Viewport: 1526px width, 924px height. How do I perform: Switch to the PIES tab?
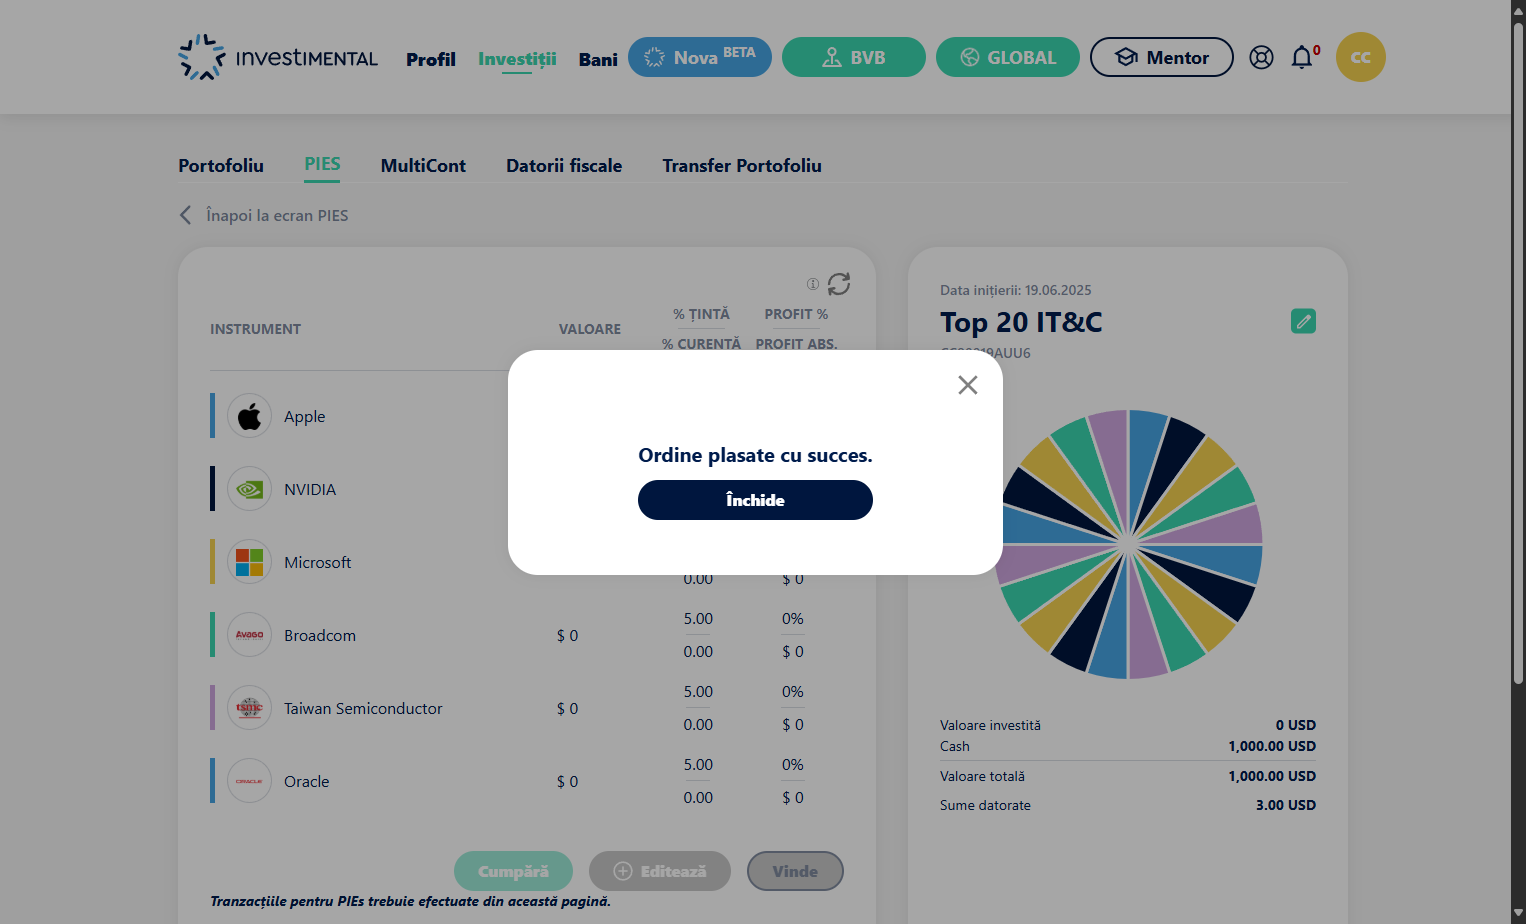(322, 165)
